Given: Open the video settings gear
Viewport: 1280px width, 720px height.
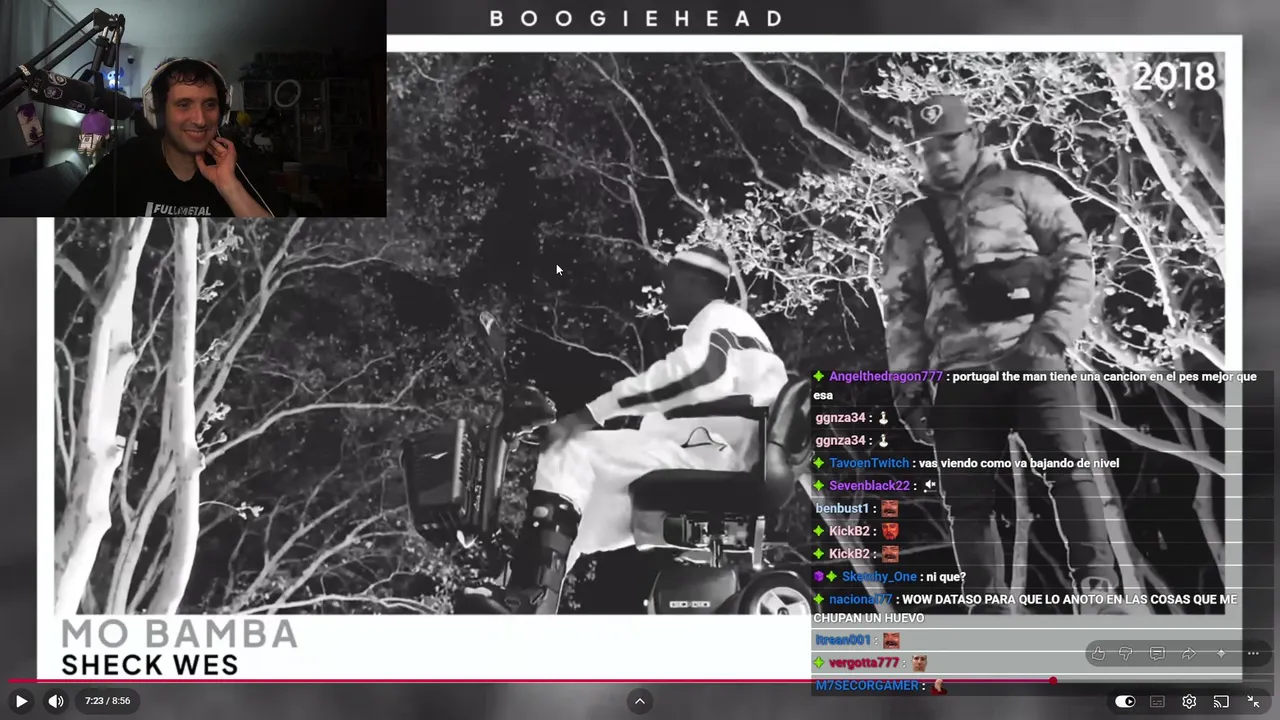Looking at the screenshot, I should pos(1189,702).
